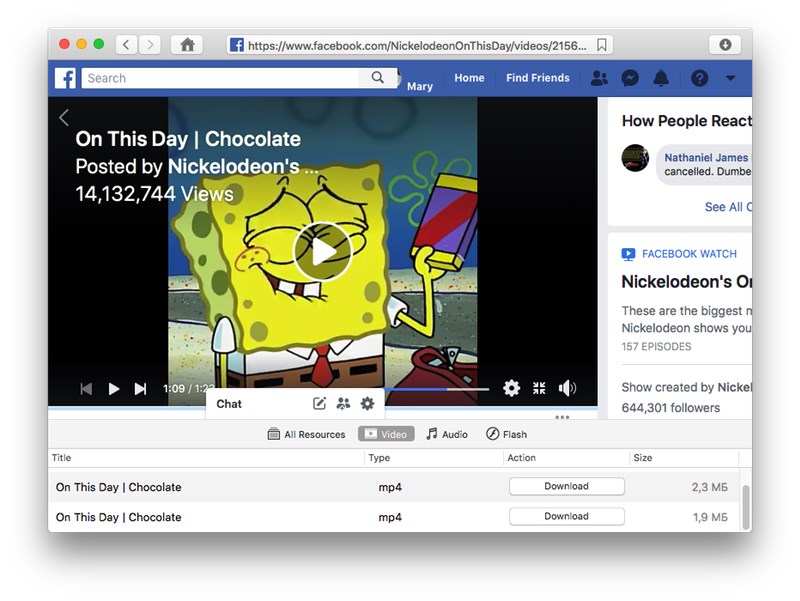Open Facebook friend requests icon
The width and height of the screenshot is (800, 601).
tap(599, 78)
